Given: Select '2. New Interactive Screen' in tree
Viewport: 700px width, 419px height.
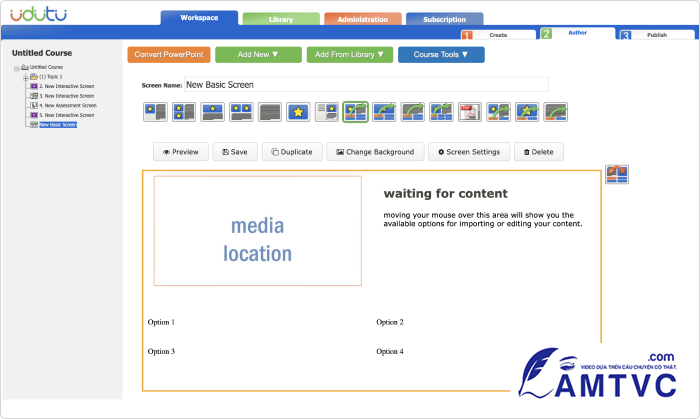Looking at the screenshot, I should (67, 86).
